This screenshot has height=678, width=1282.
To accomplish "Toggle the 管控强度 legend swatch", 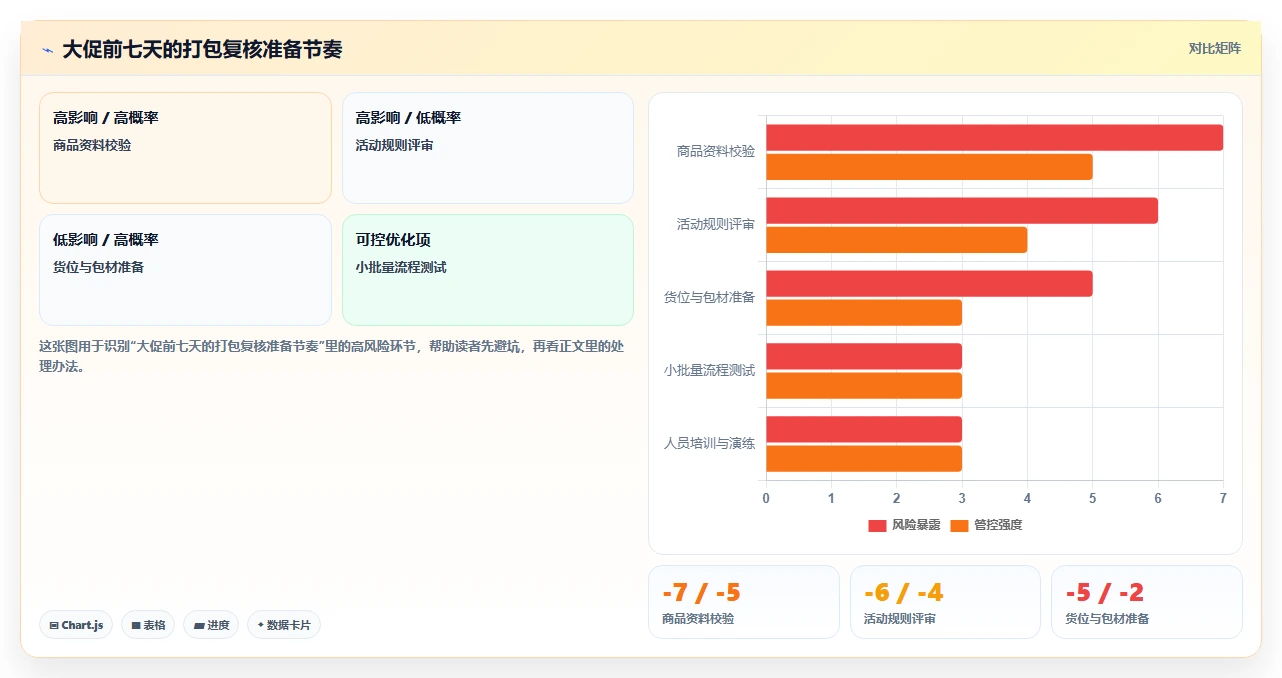I will [959, 525].
